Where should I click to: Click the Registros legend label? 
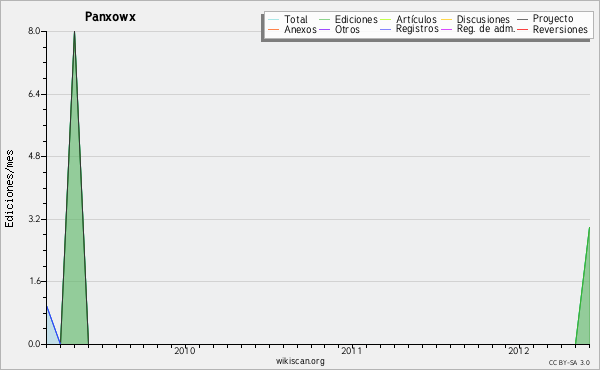coord(417,29)
